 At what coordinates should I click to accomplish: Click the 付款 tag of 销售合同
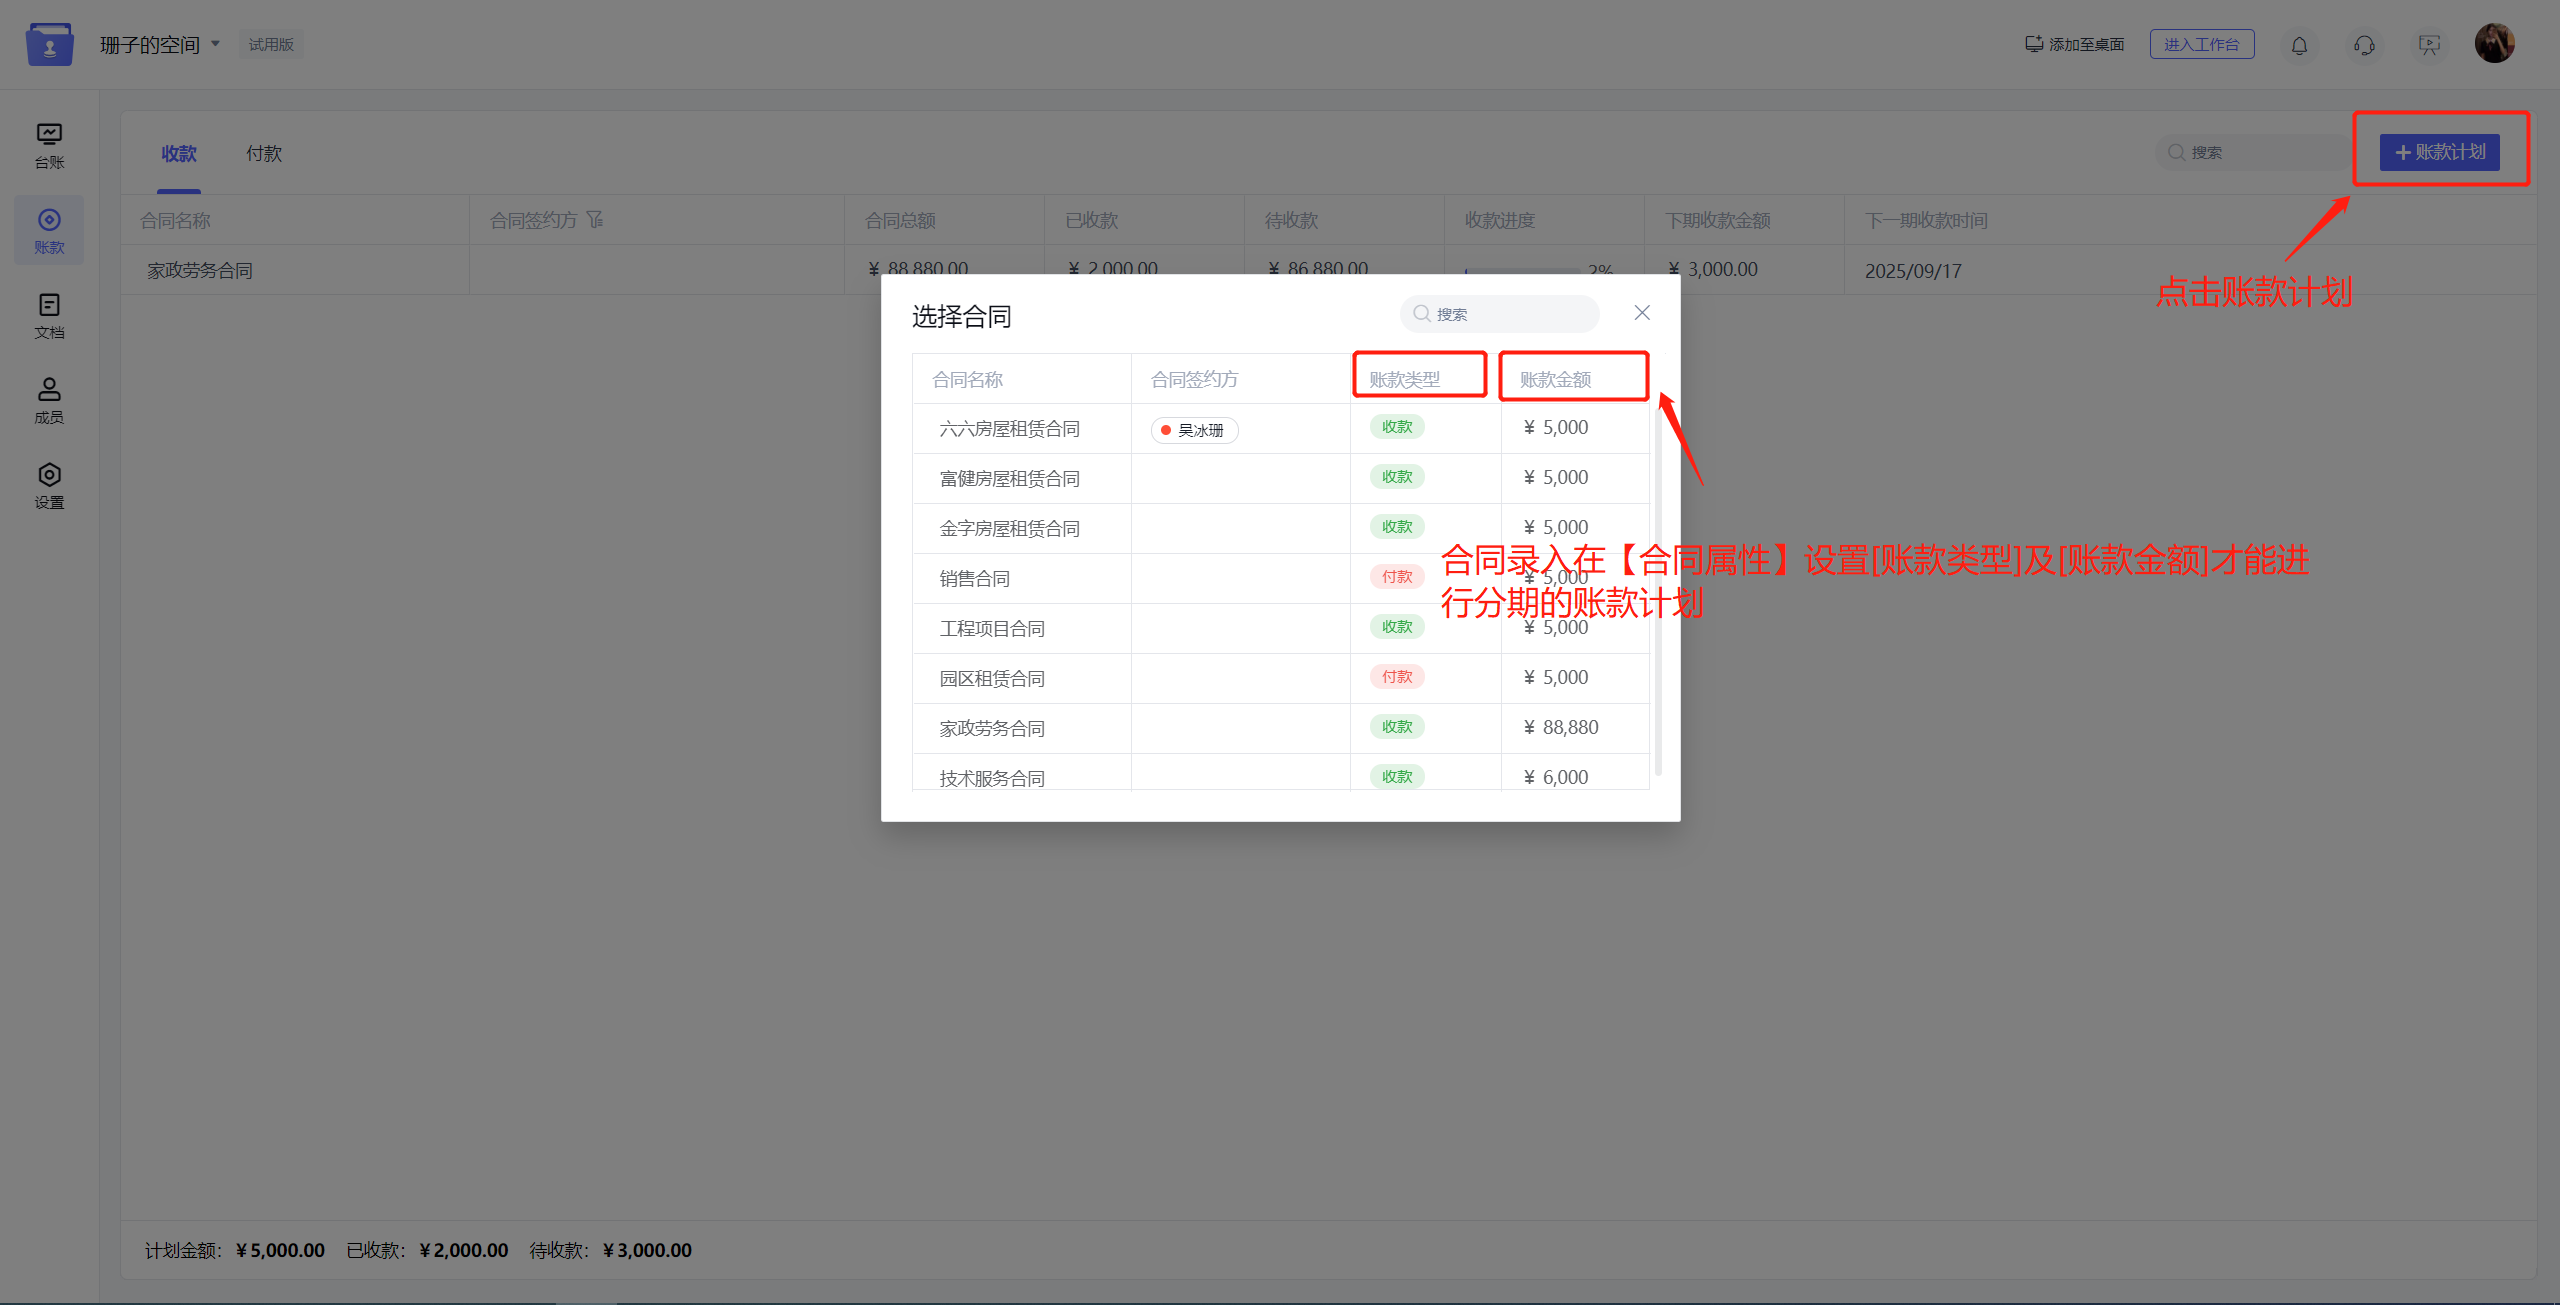coord(1397,577)
